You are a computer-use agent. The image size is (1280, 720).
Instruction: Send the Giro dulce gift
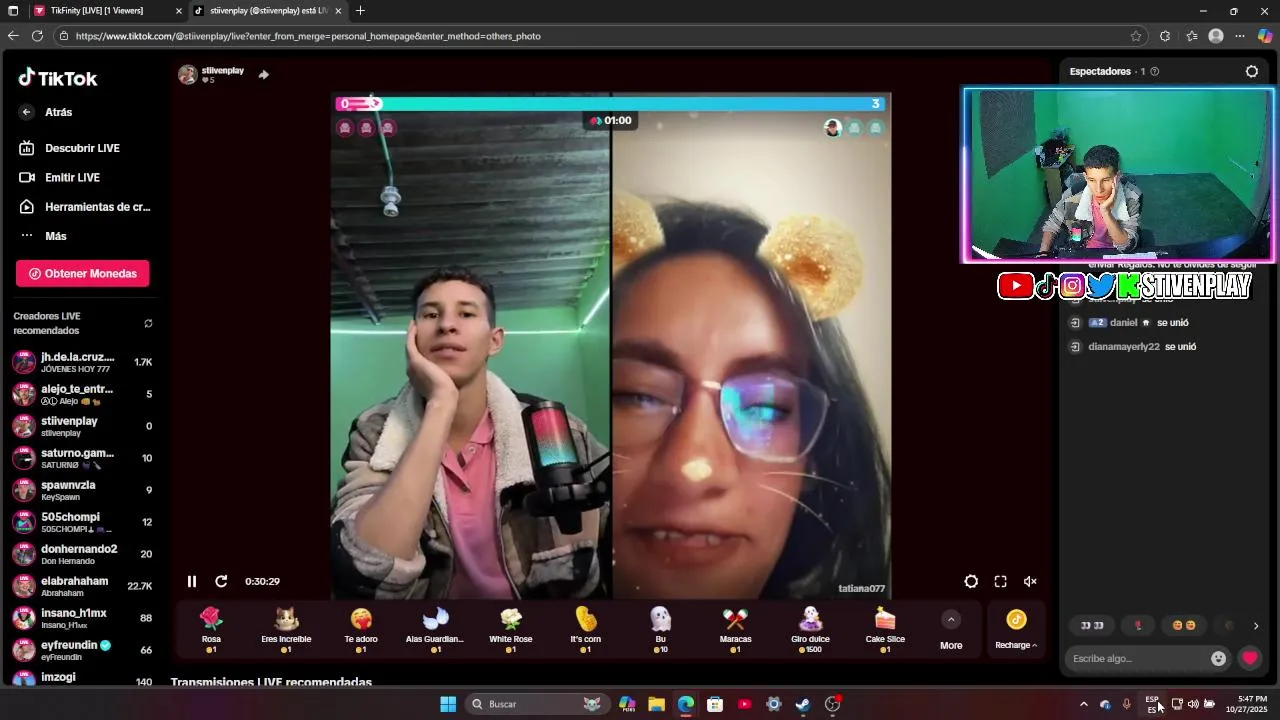click(x=810, y=630)
